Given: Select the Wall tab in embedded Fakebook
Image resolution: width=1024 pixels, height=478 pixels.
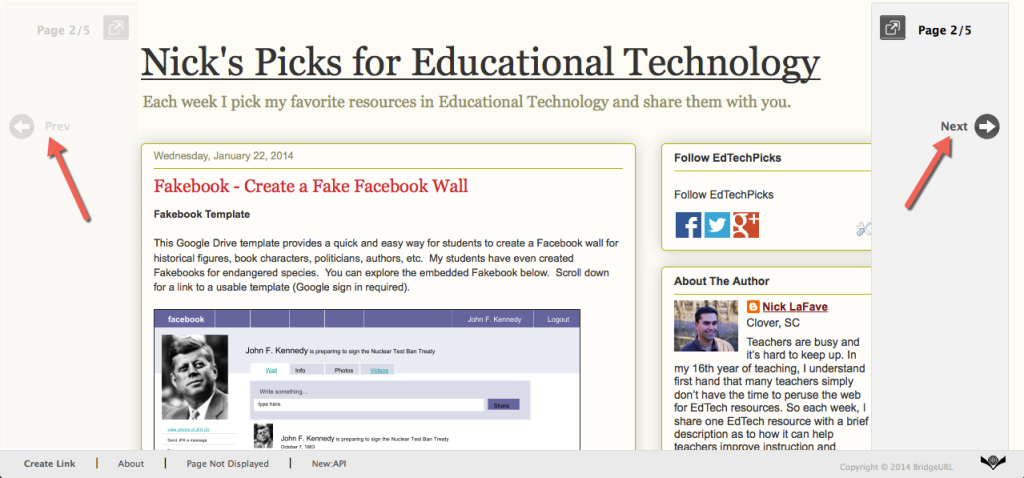Looking at the screenshot, I should point(271,370).
